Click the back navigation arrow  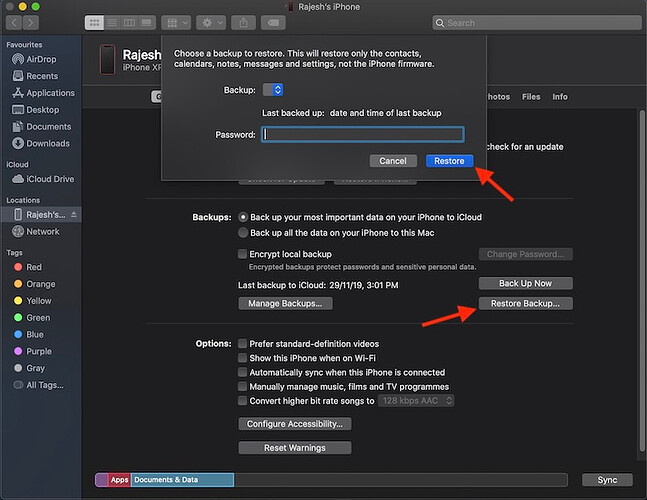pos(14,22)
